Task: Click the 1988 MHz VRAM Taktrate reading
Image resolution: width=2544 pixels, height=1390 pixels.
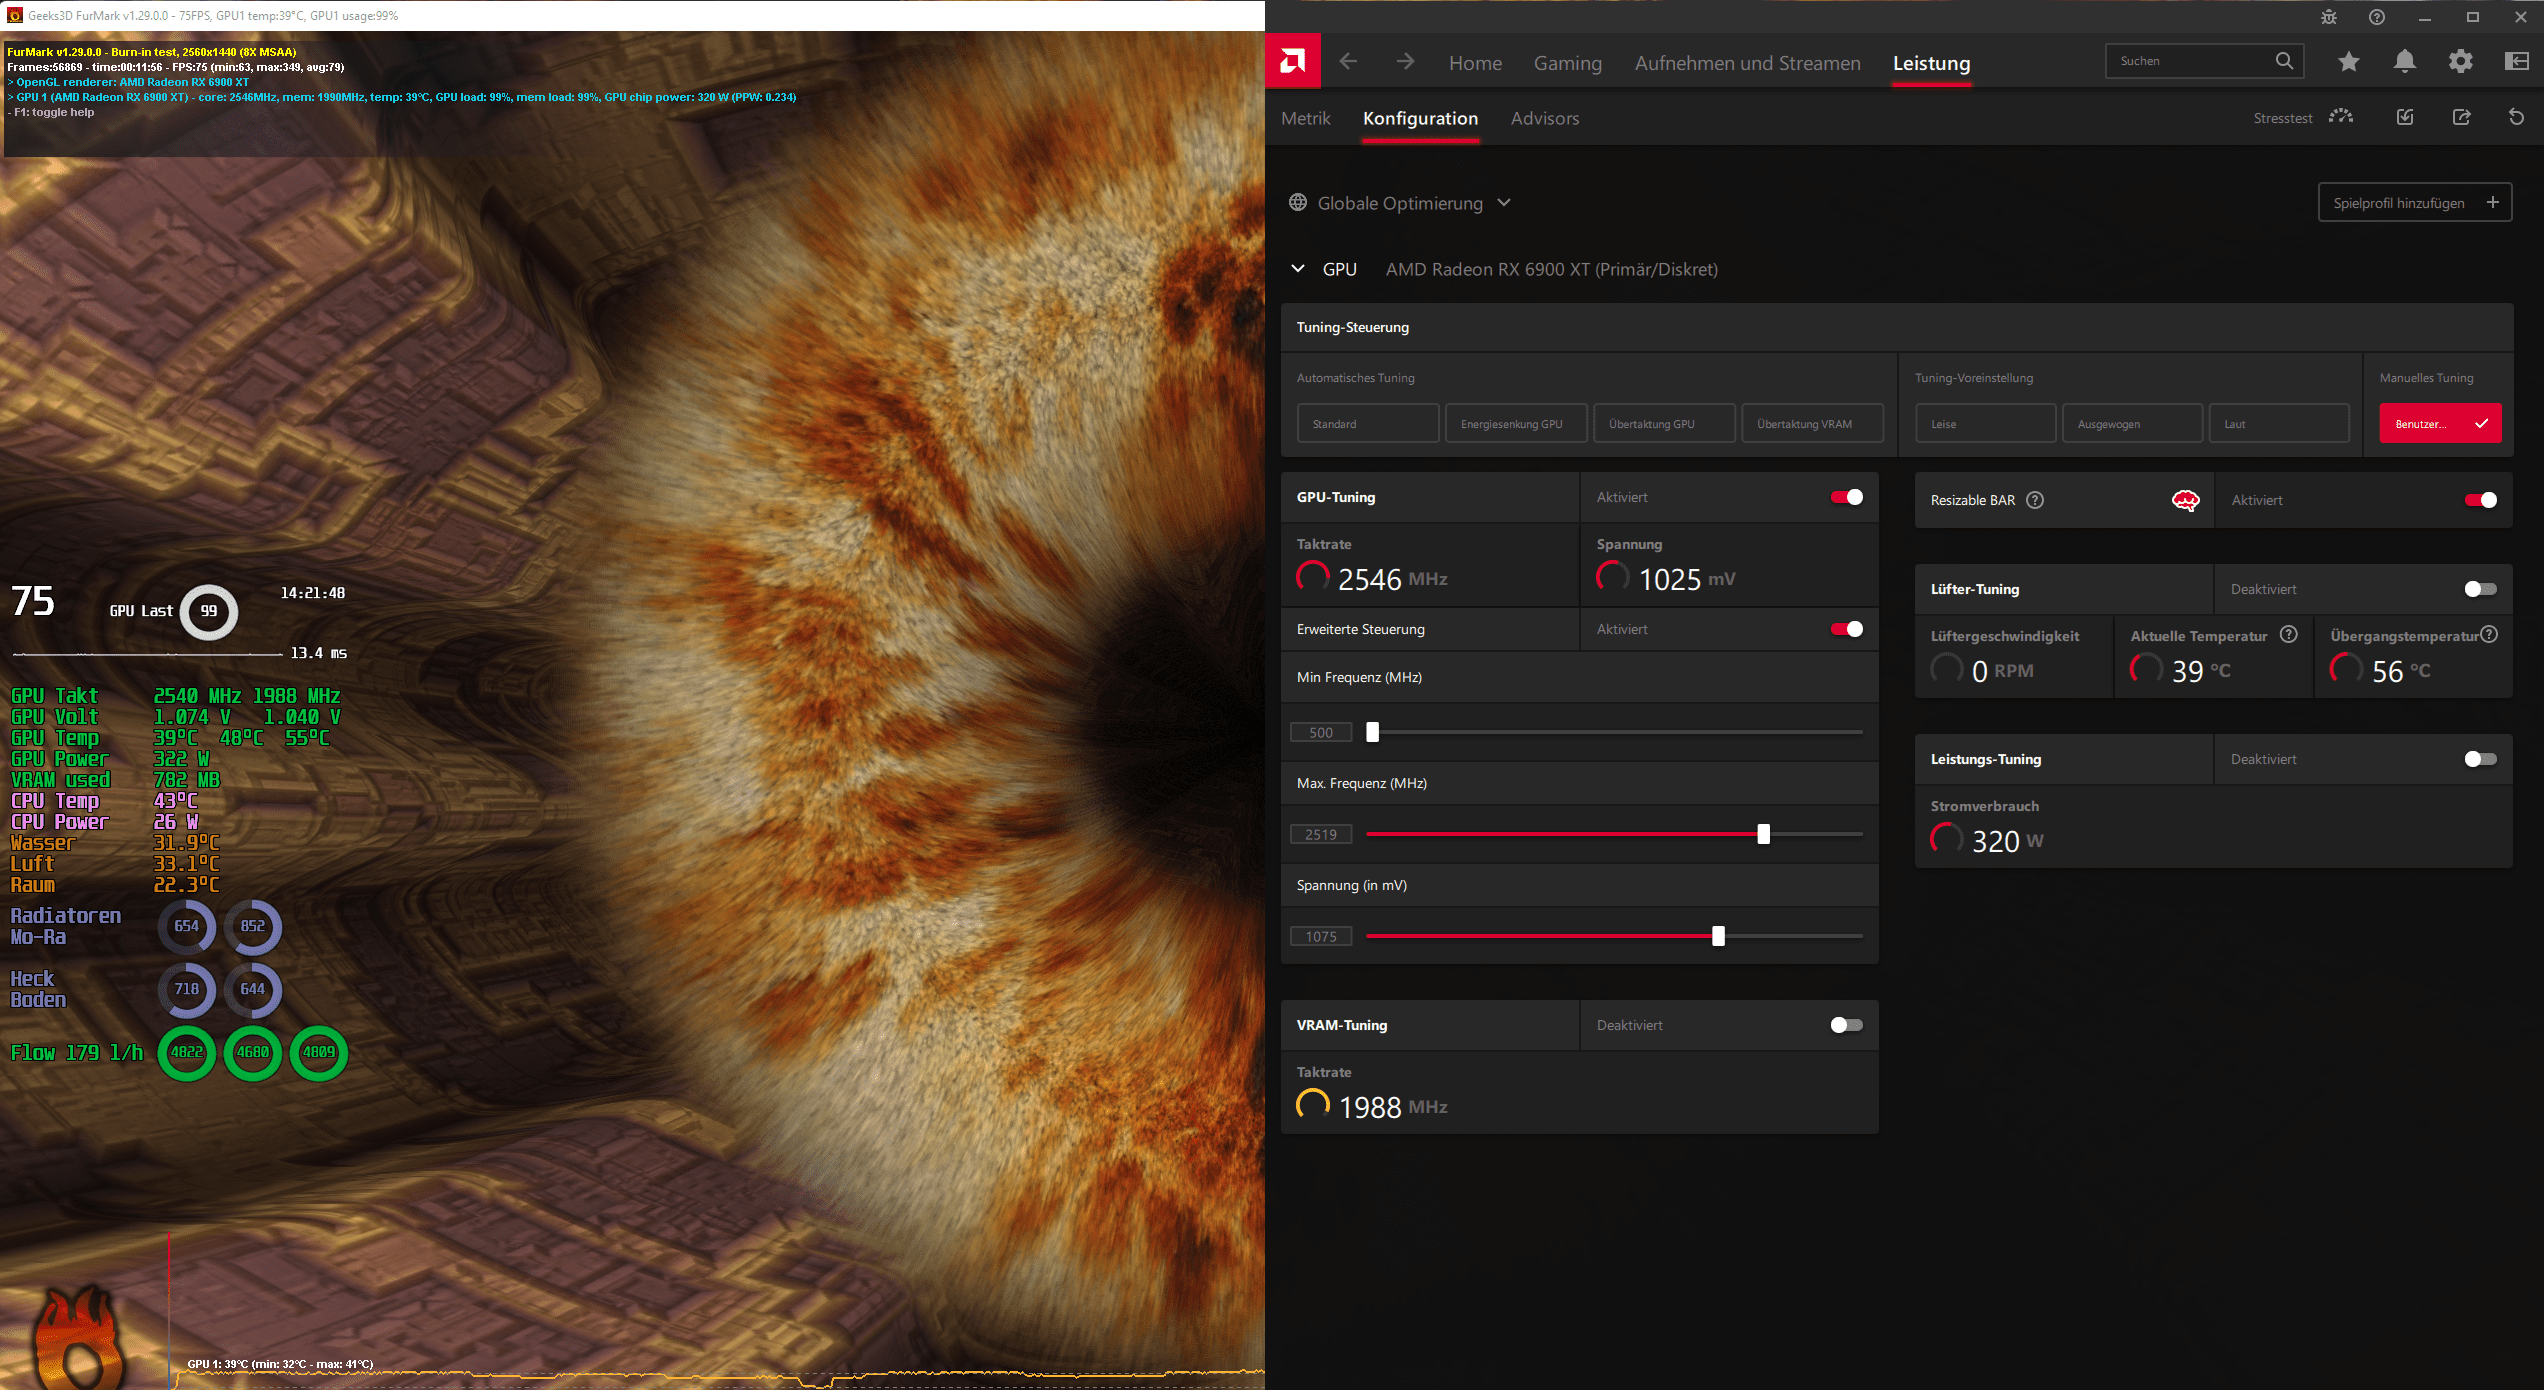Action: [1393, 1107]
